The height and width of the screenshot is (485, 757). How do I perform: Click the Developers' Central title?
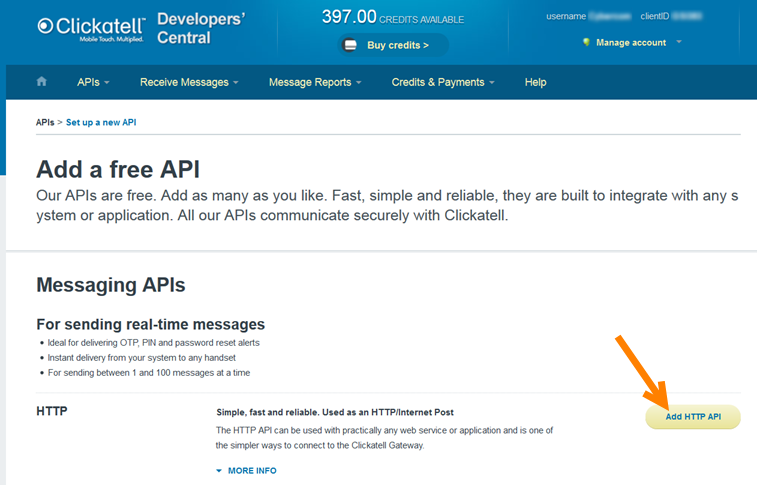coord(201,28)
